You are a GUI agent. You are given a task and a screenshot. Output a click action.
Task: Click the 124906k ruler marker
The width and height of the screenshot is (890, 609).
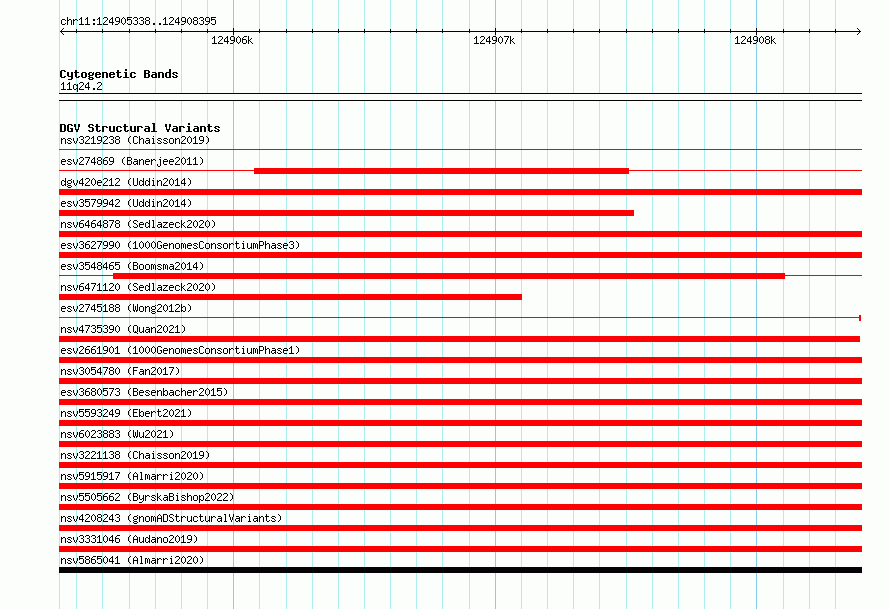[232, 40]
